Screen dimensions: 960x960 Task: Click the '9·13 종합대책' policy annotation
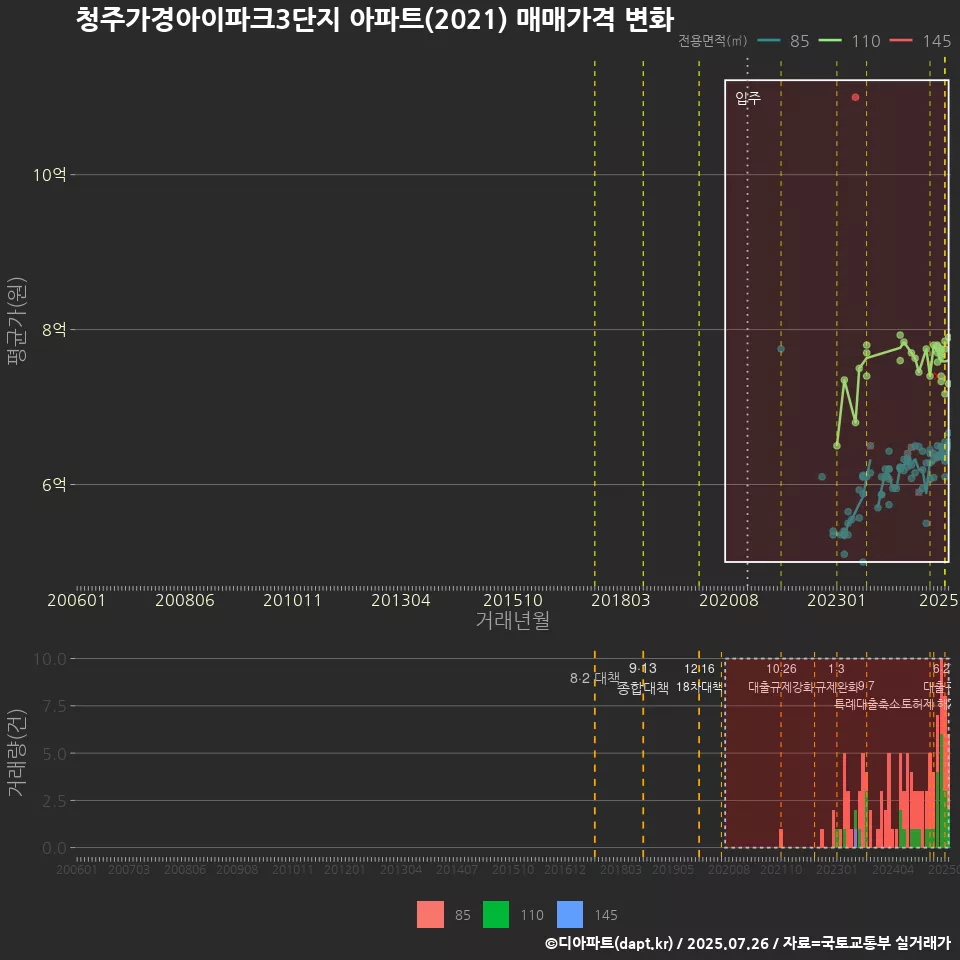pos(643,678)
